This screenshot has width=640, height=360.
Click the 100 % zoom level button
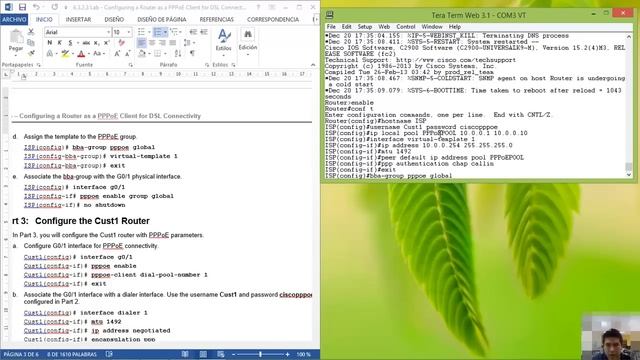tap(304, 354)
